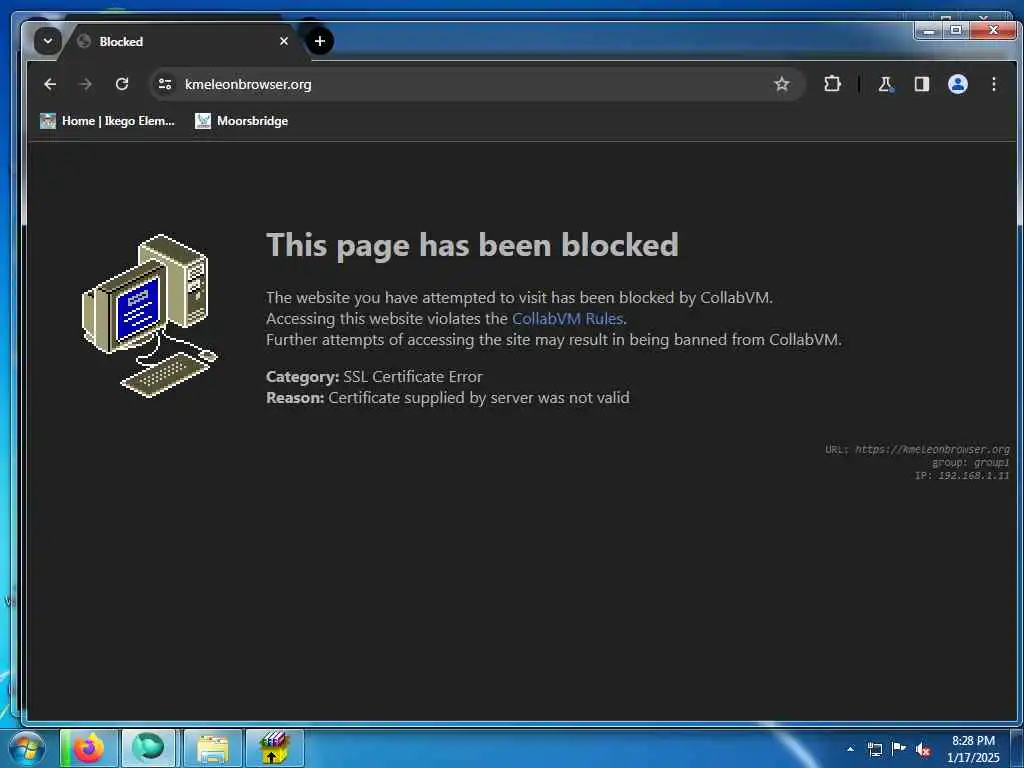Reload the kmeleonbrowser.org page
Screen dimensions: 1024x768
122,84
